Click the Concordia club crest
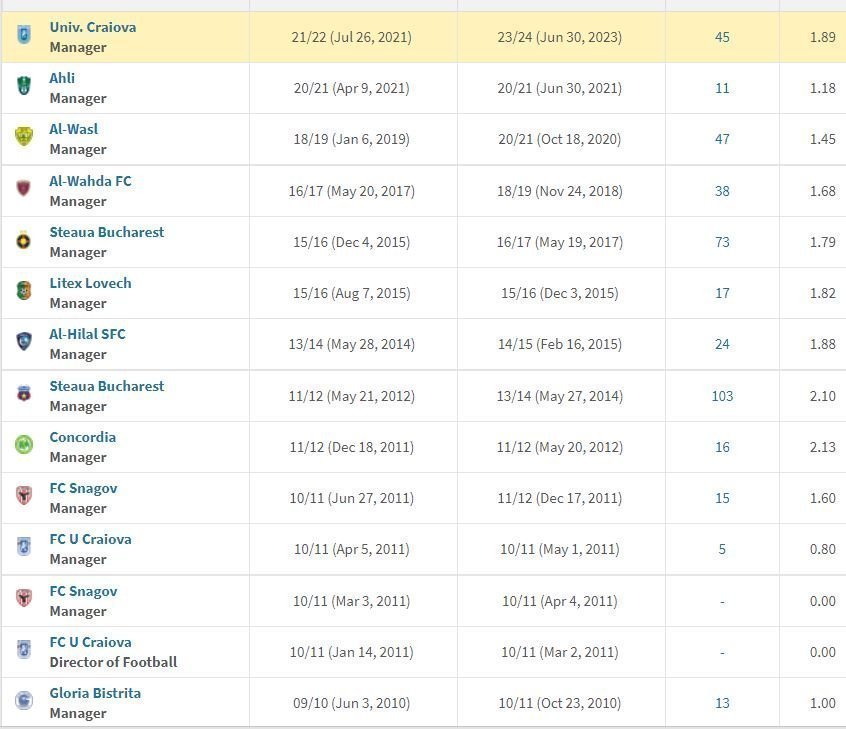Screen dimensions: 846x729 tap(24, 445)
